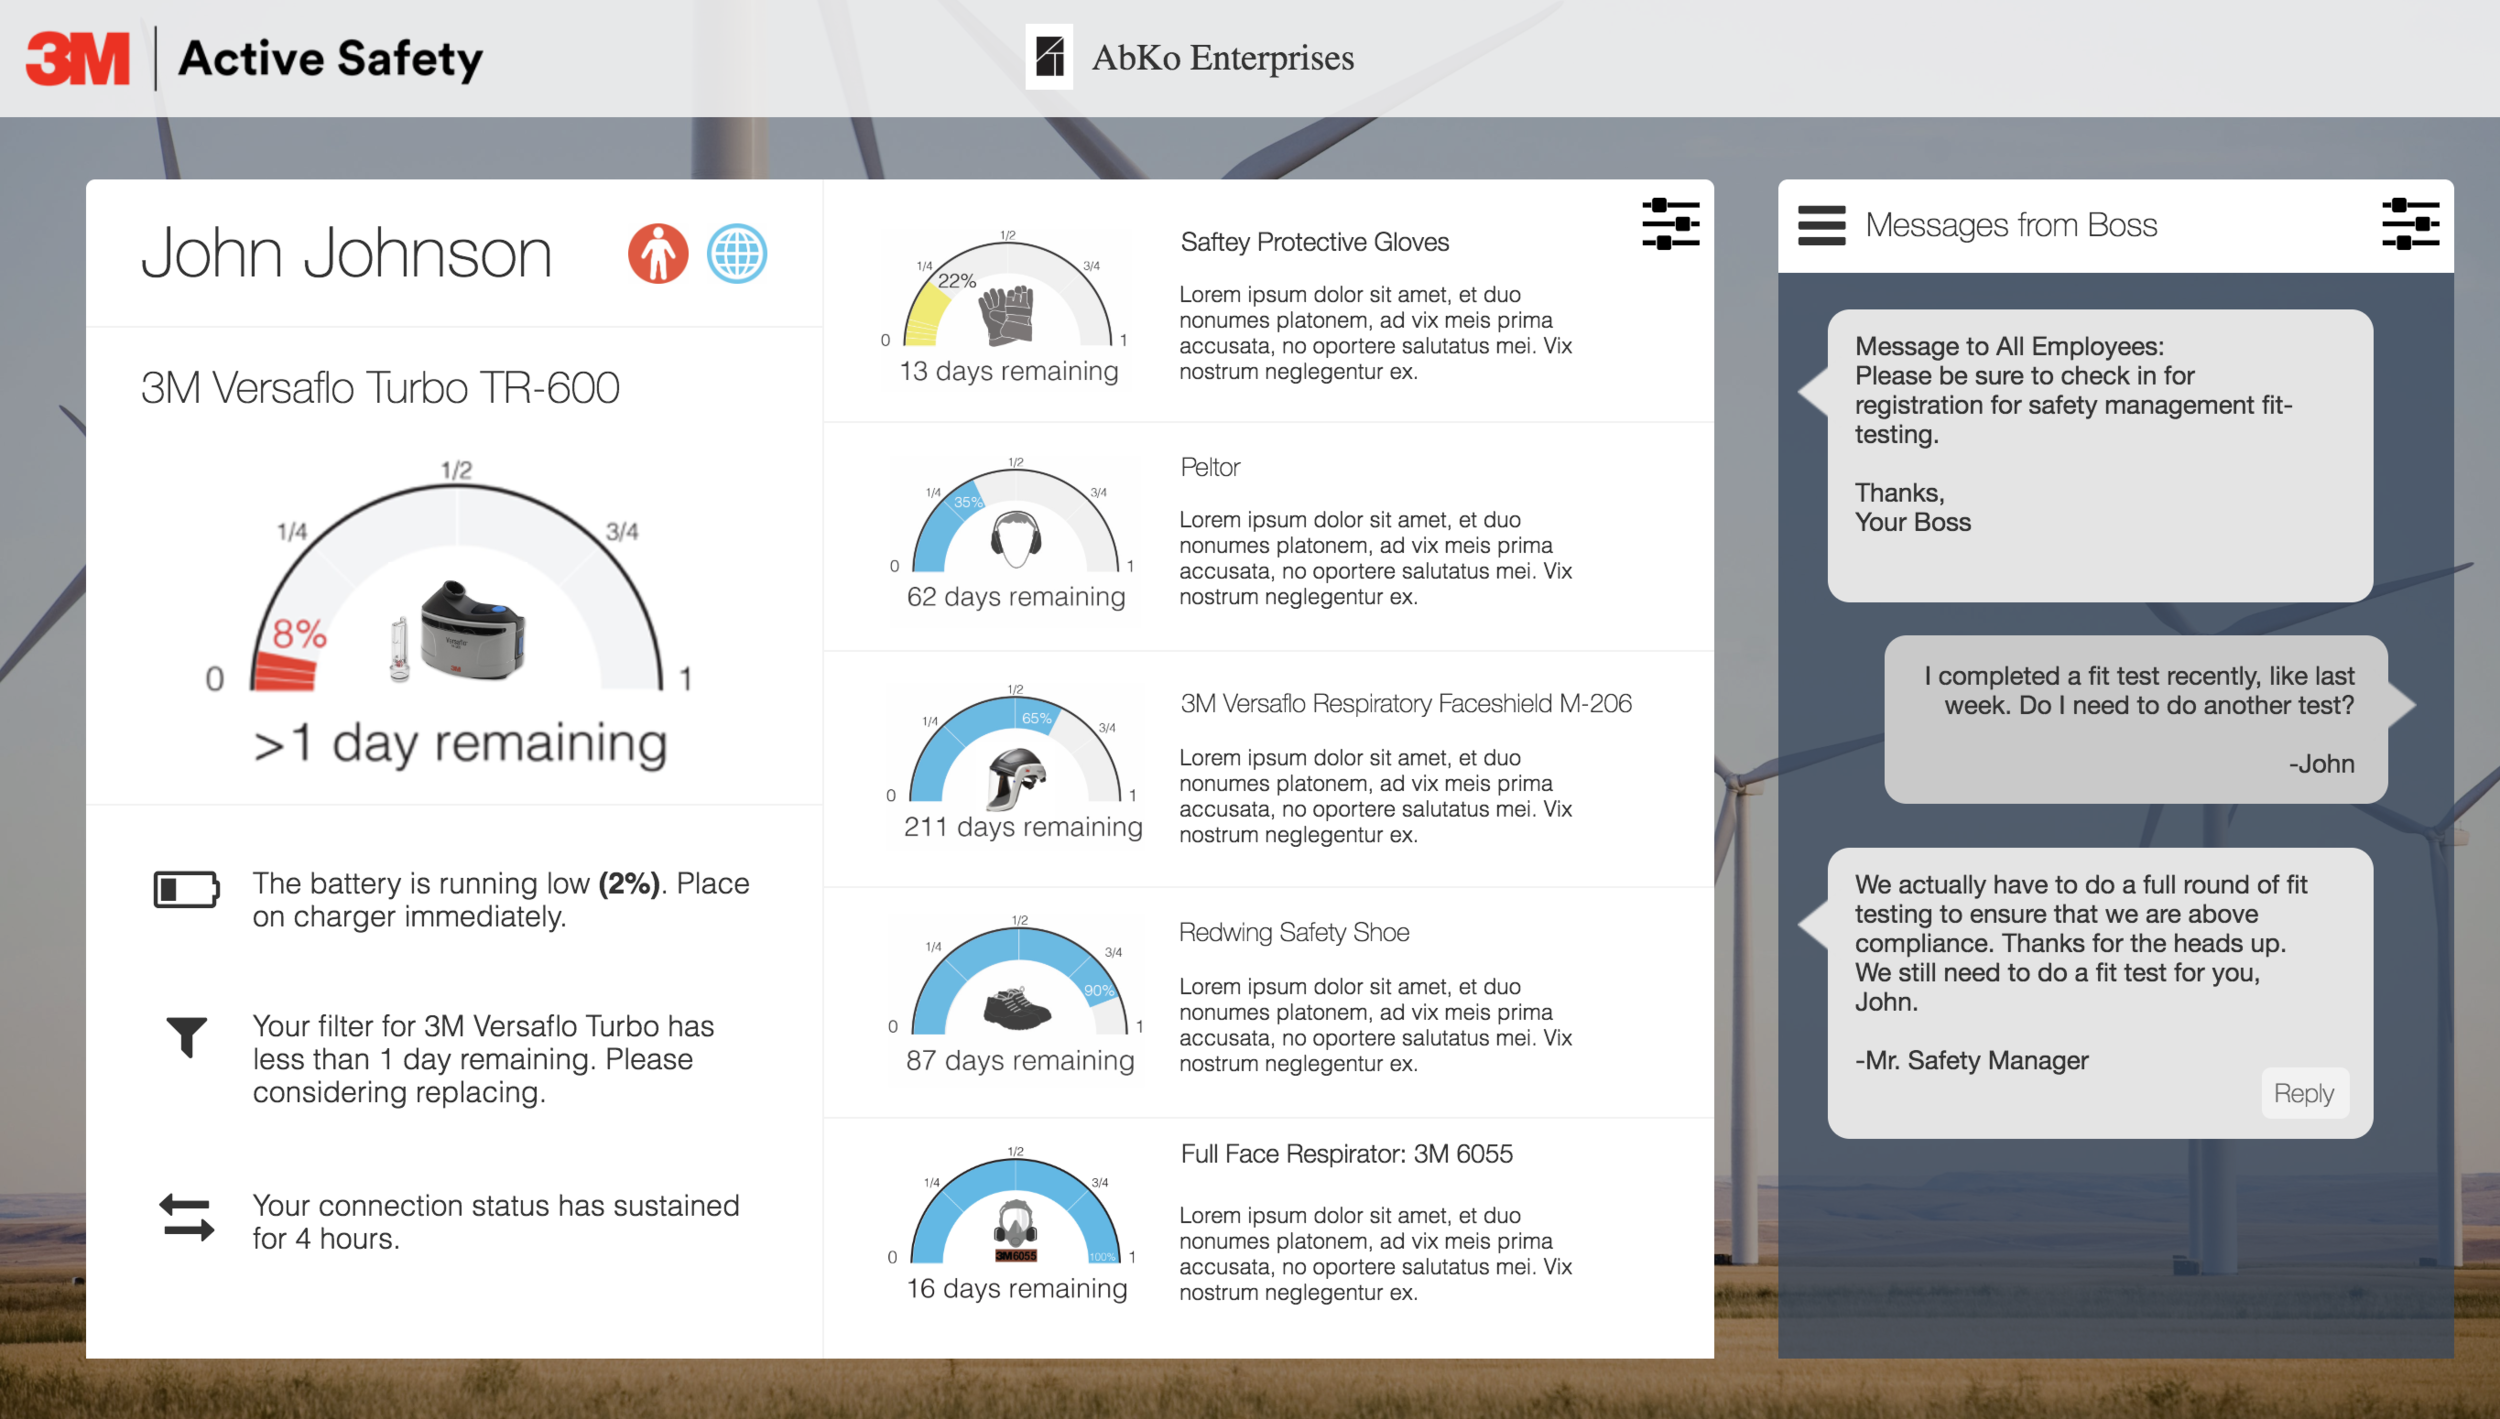The width and height of the screenshot is (2500, 1419).
Task: Click the Full Face Respirator gauge thumbnail
Action: pos(1016,1215)
